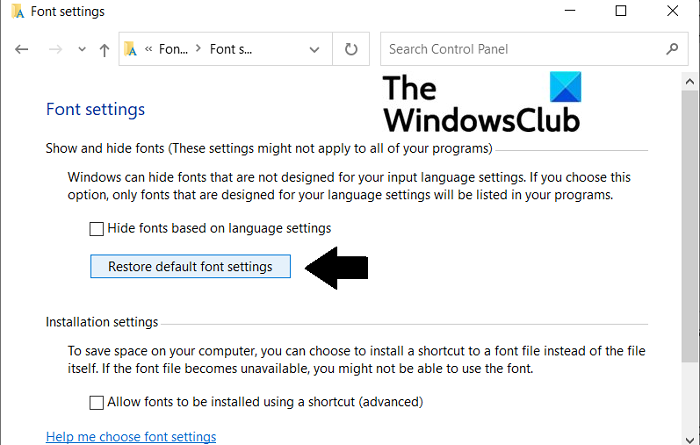Go back with the left arrow button
This screenshot has width=700, height=445.
point(21,49)
